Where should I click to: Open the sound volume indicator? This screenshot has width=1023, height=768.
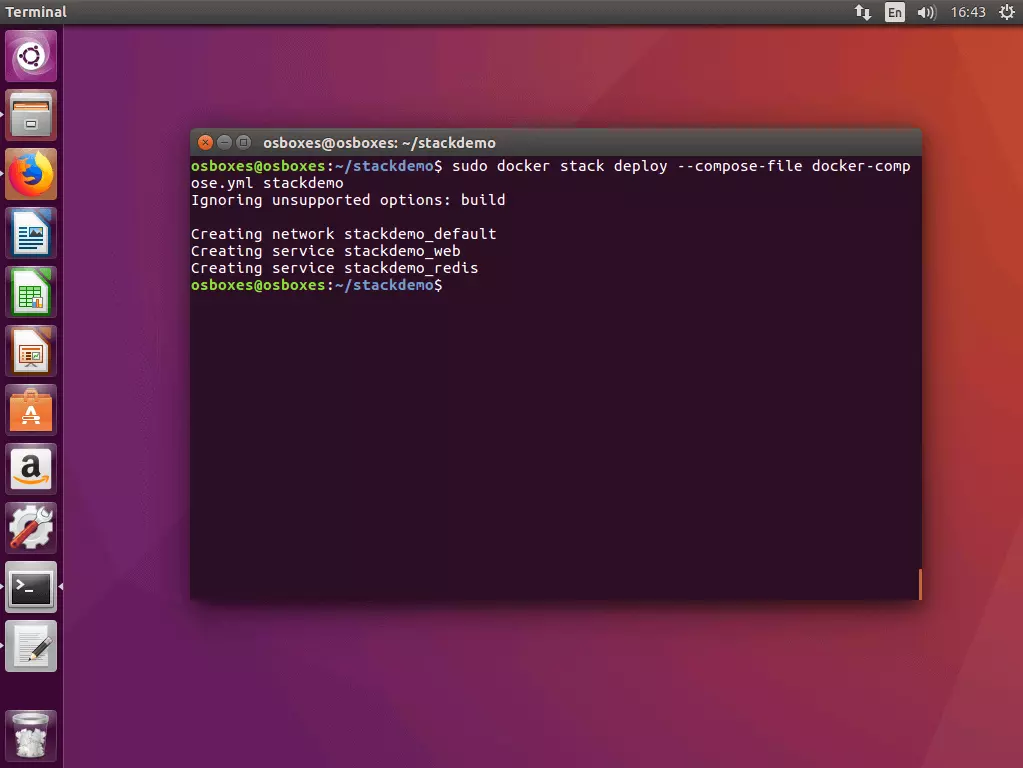[926, 12]
